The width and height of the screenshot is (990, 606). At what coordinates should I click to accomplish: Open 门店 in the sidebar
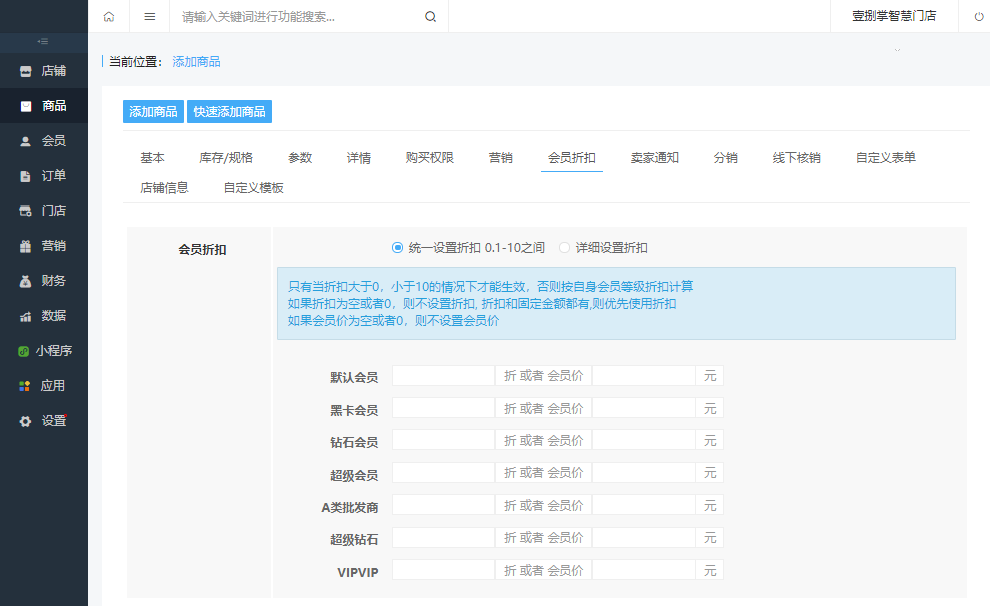pyautogui.click(x=44, y=210)
